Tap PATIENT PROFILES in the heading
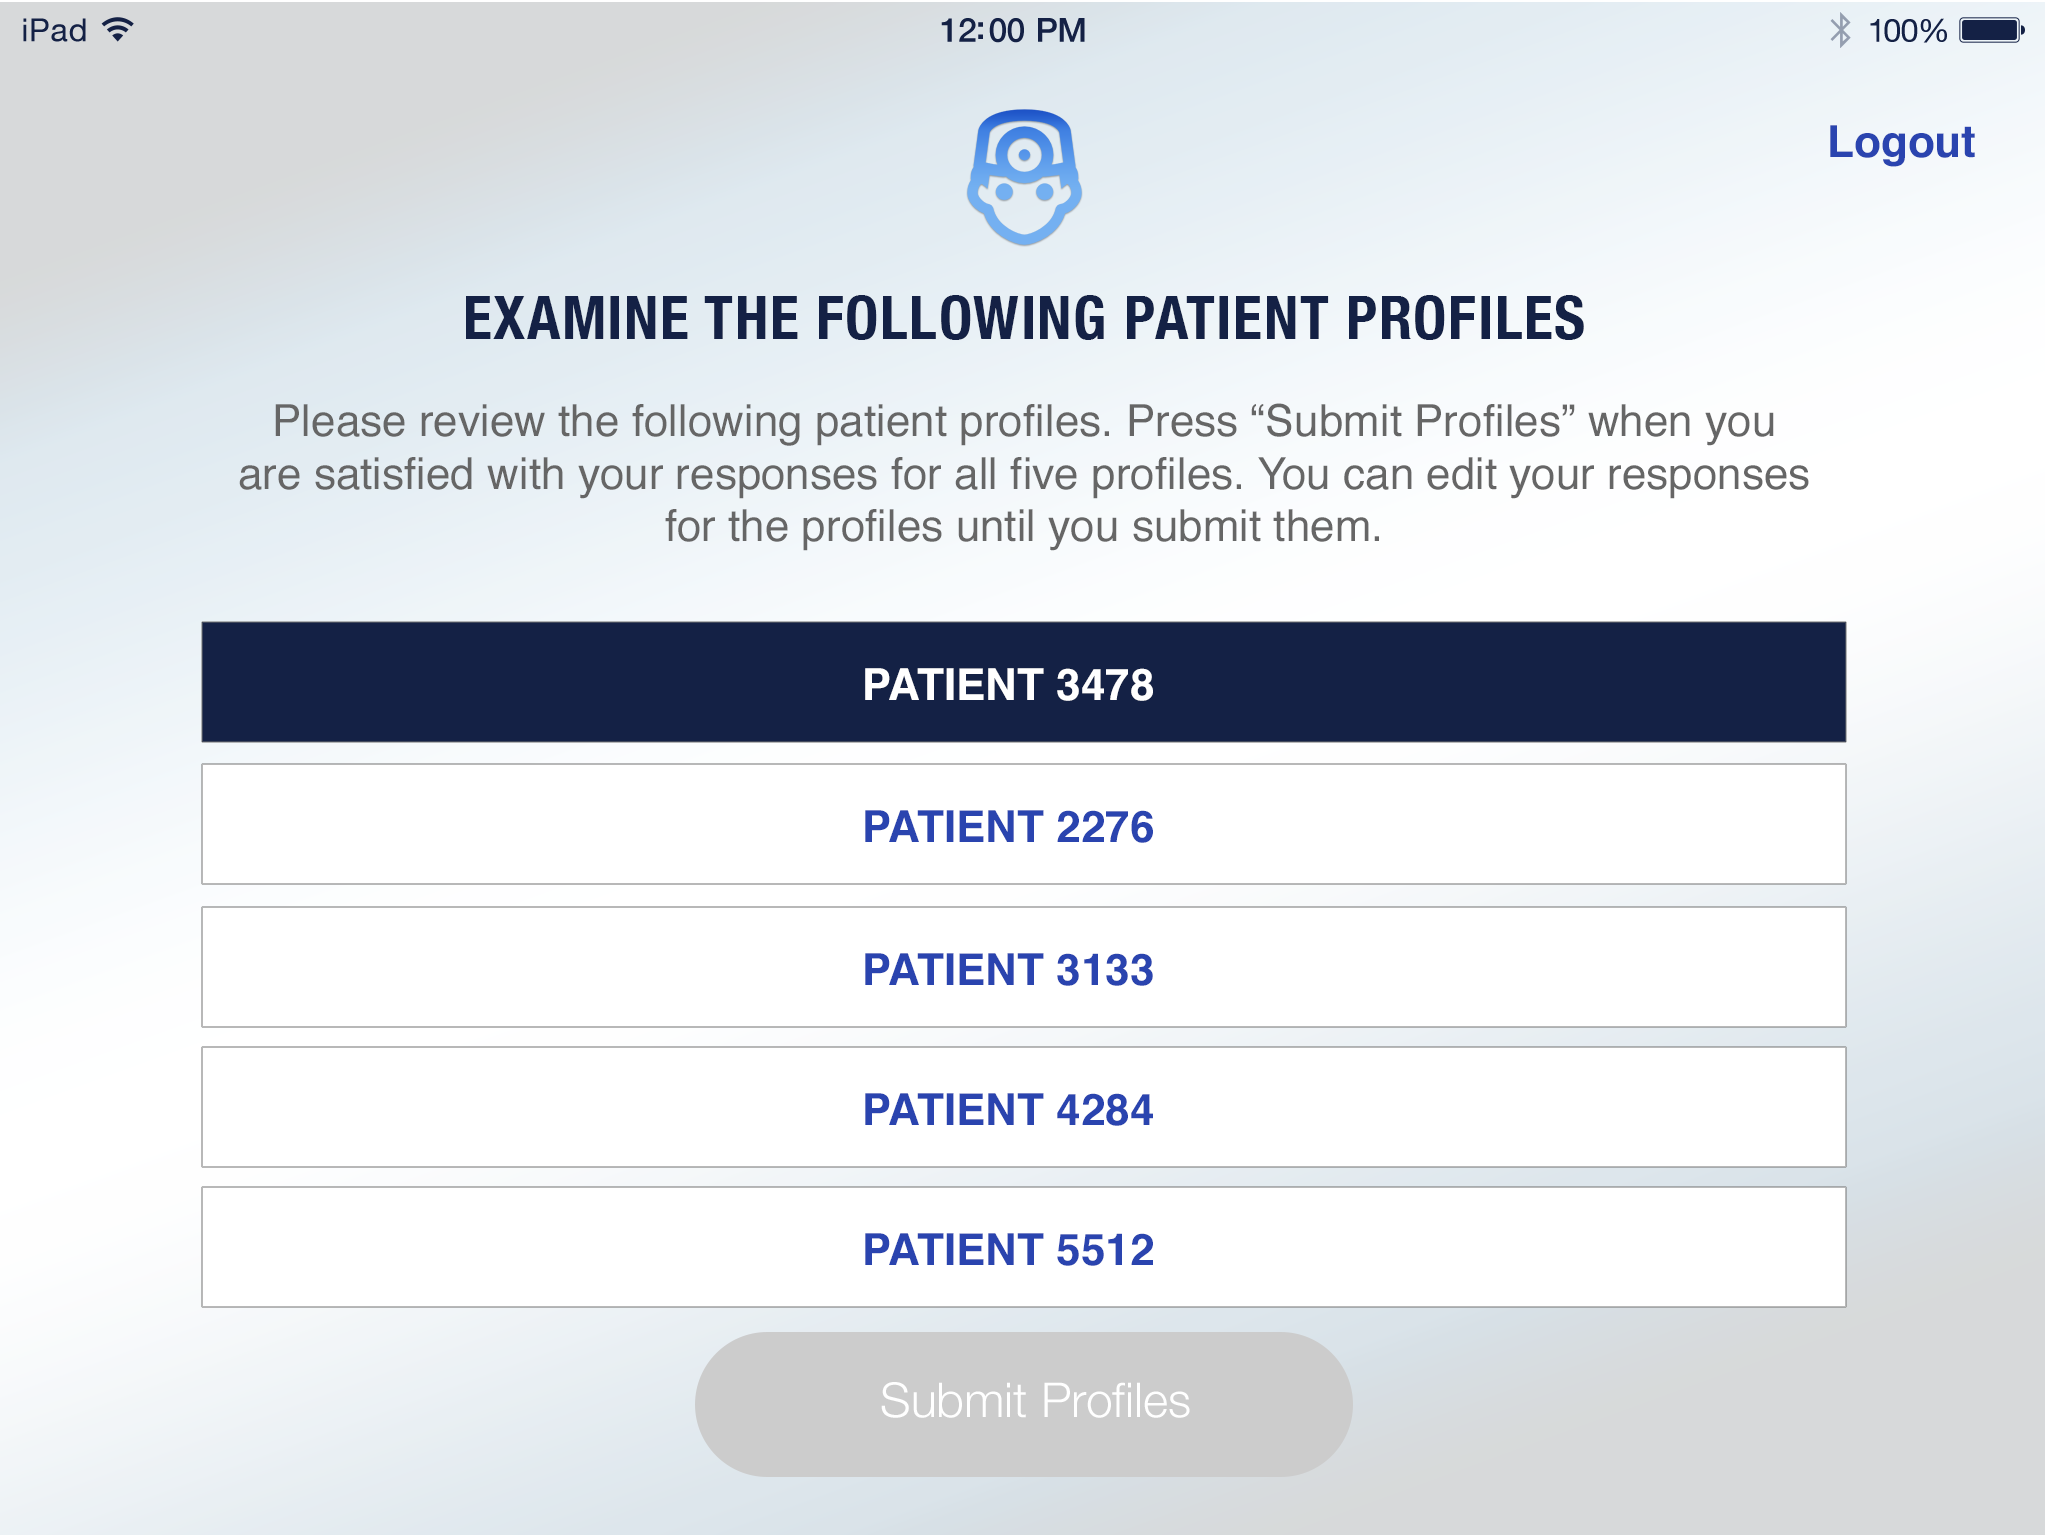This screenshot has width=2048, height=1536. [1354, 319]
